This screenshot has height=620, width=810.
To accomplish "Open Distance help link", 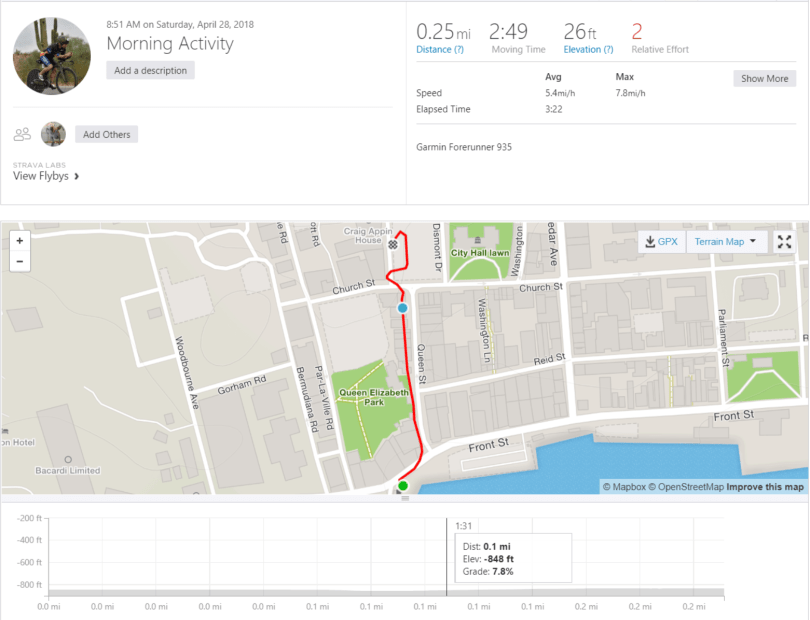I will coord(440,49).
